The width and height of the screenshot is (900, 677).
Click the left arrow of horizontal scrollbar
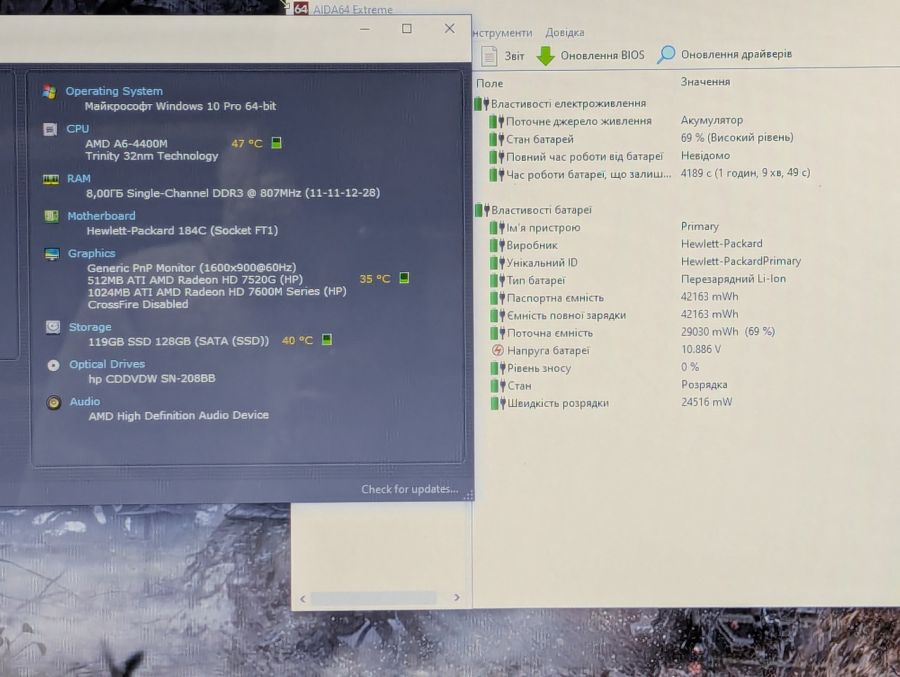(x=303, y=599)
